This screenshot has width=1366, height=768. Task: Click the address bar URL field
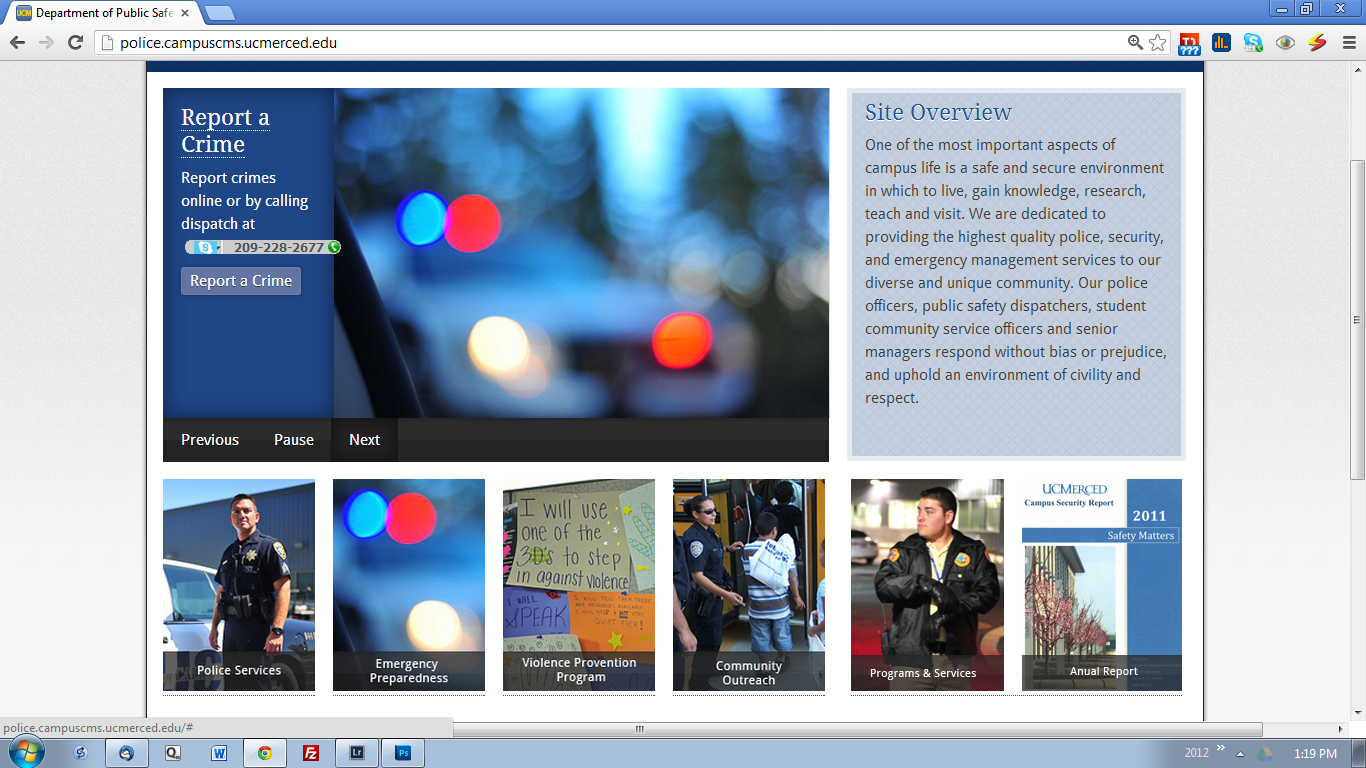coord(600,42)
